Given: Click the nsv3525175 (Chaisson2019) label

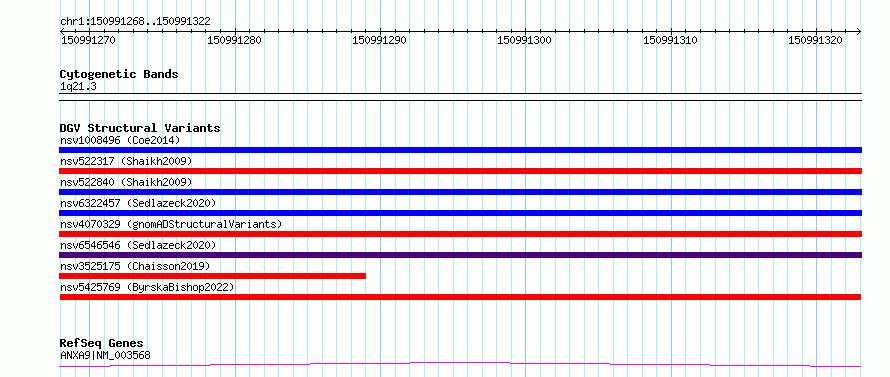Looking at the screenshot, I should pyautogui.click(x=135, y=266).
